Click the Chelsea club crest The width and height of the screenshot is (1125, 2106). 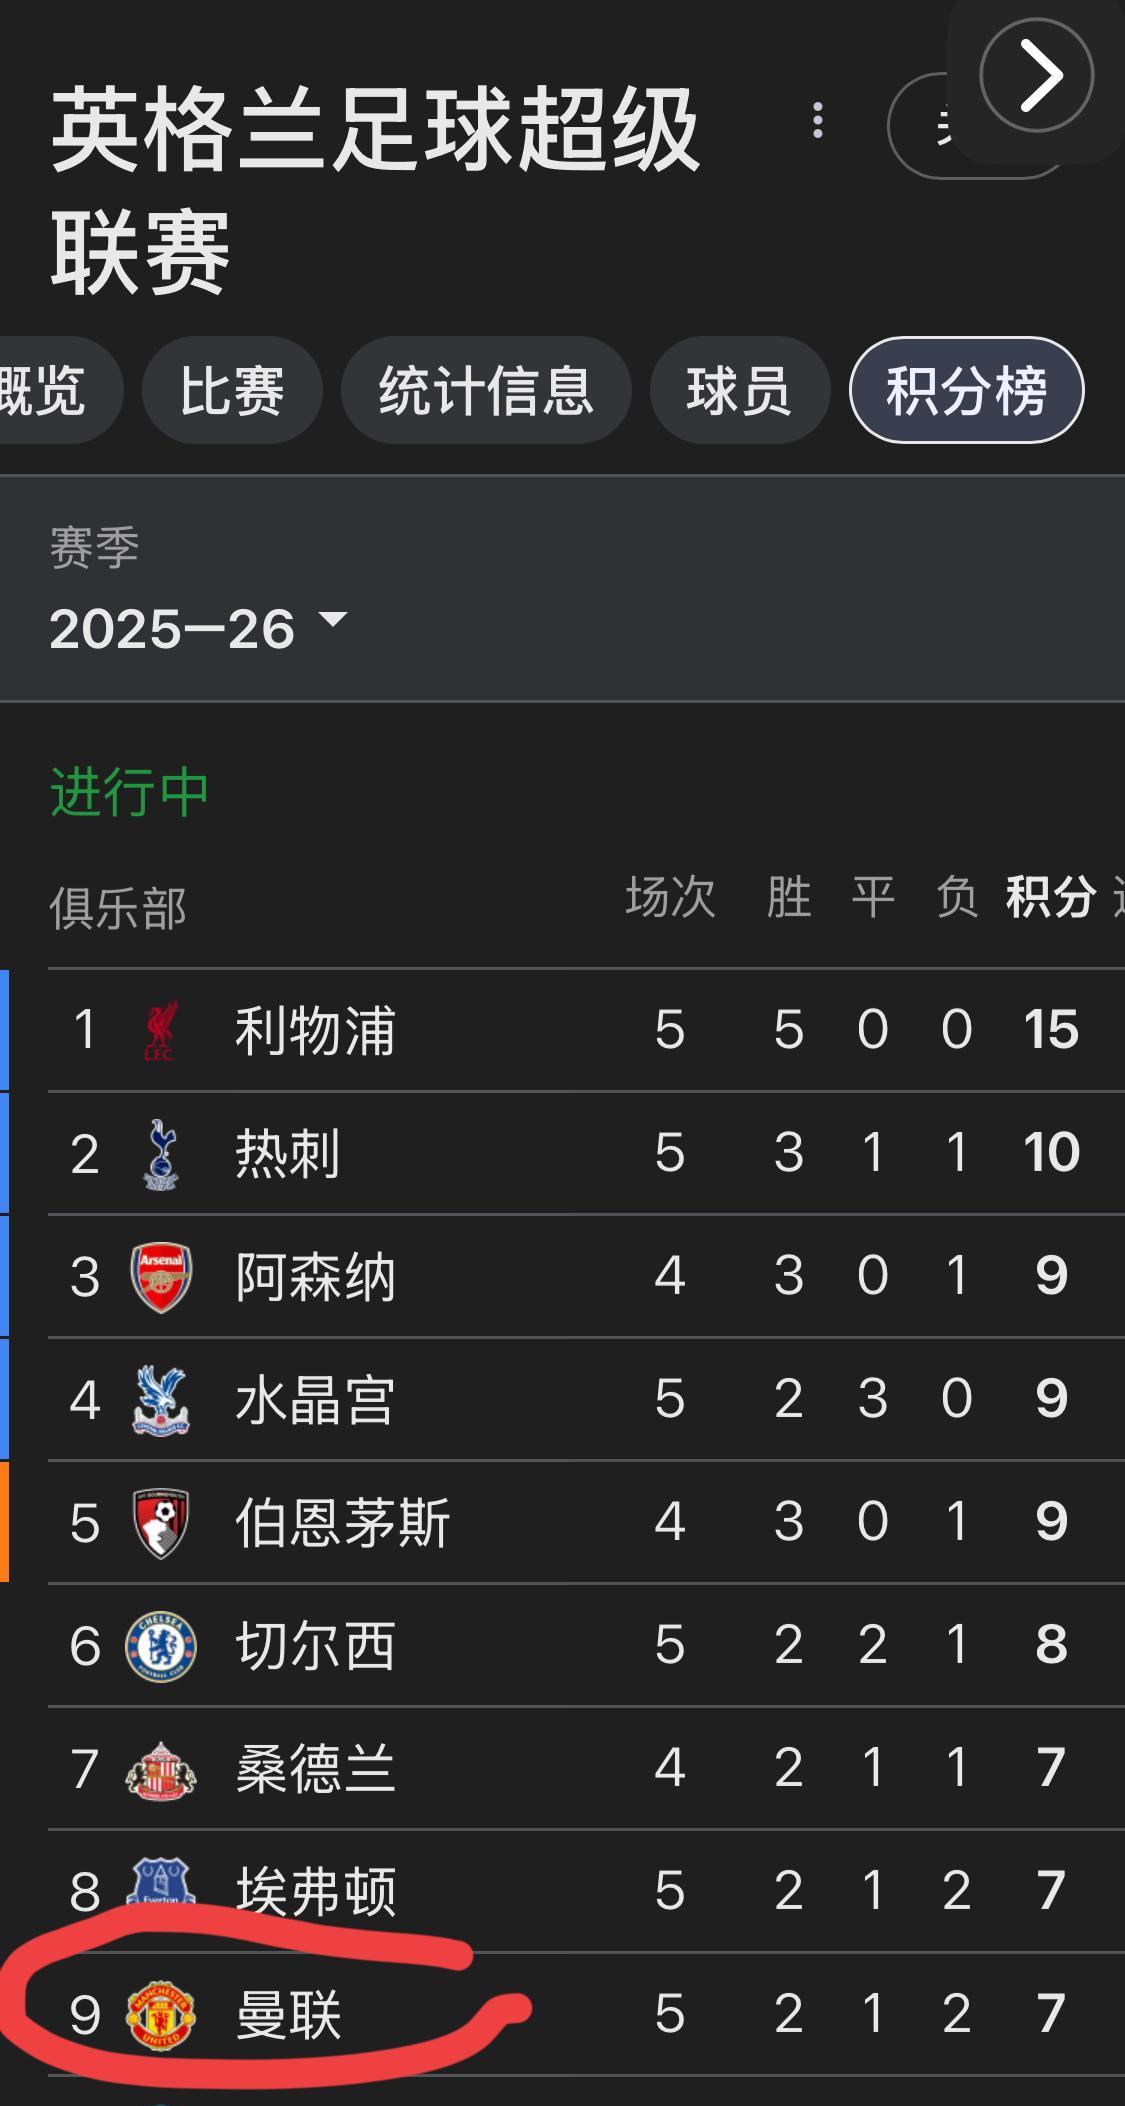click(161, 1646)
